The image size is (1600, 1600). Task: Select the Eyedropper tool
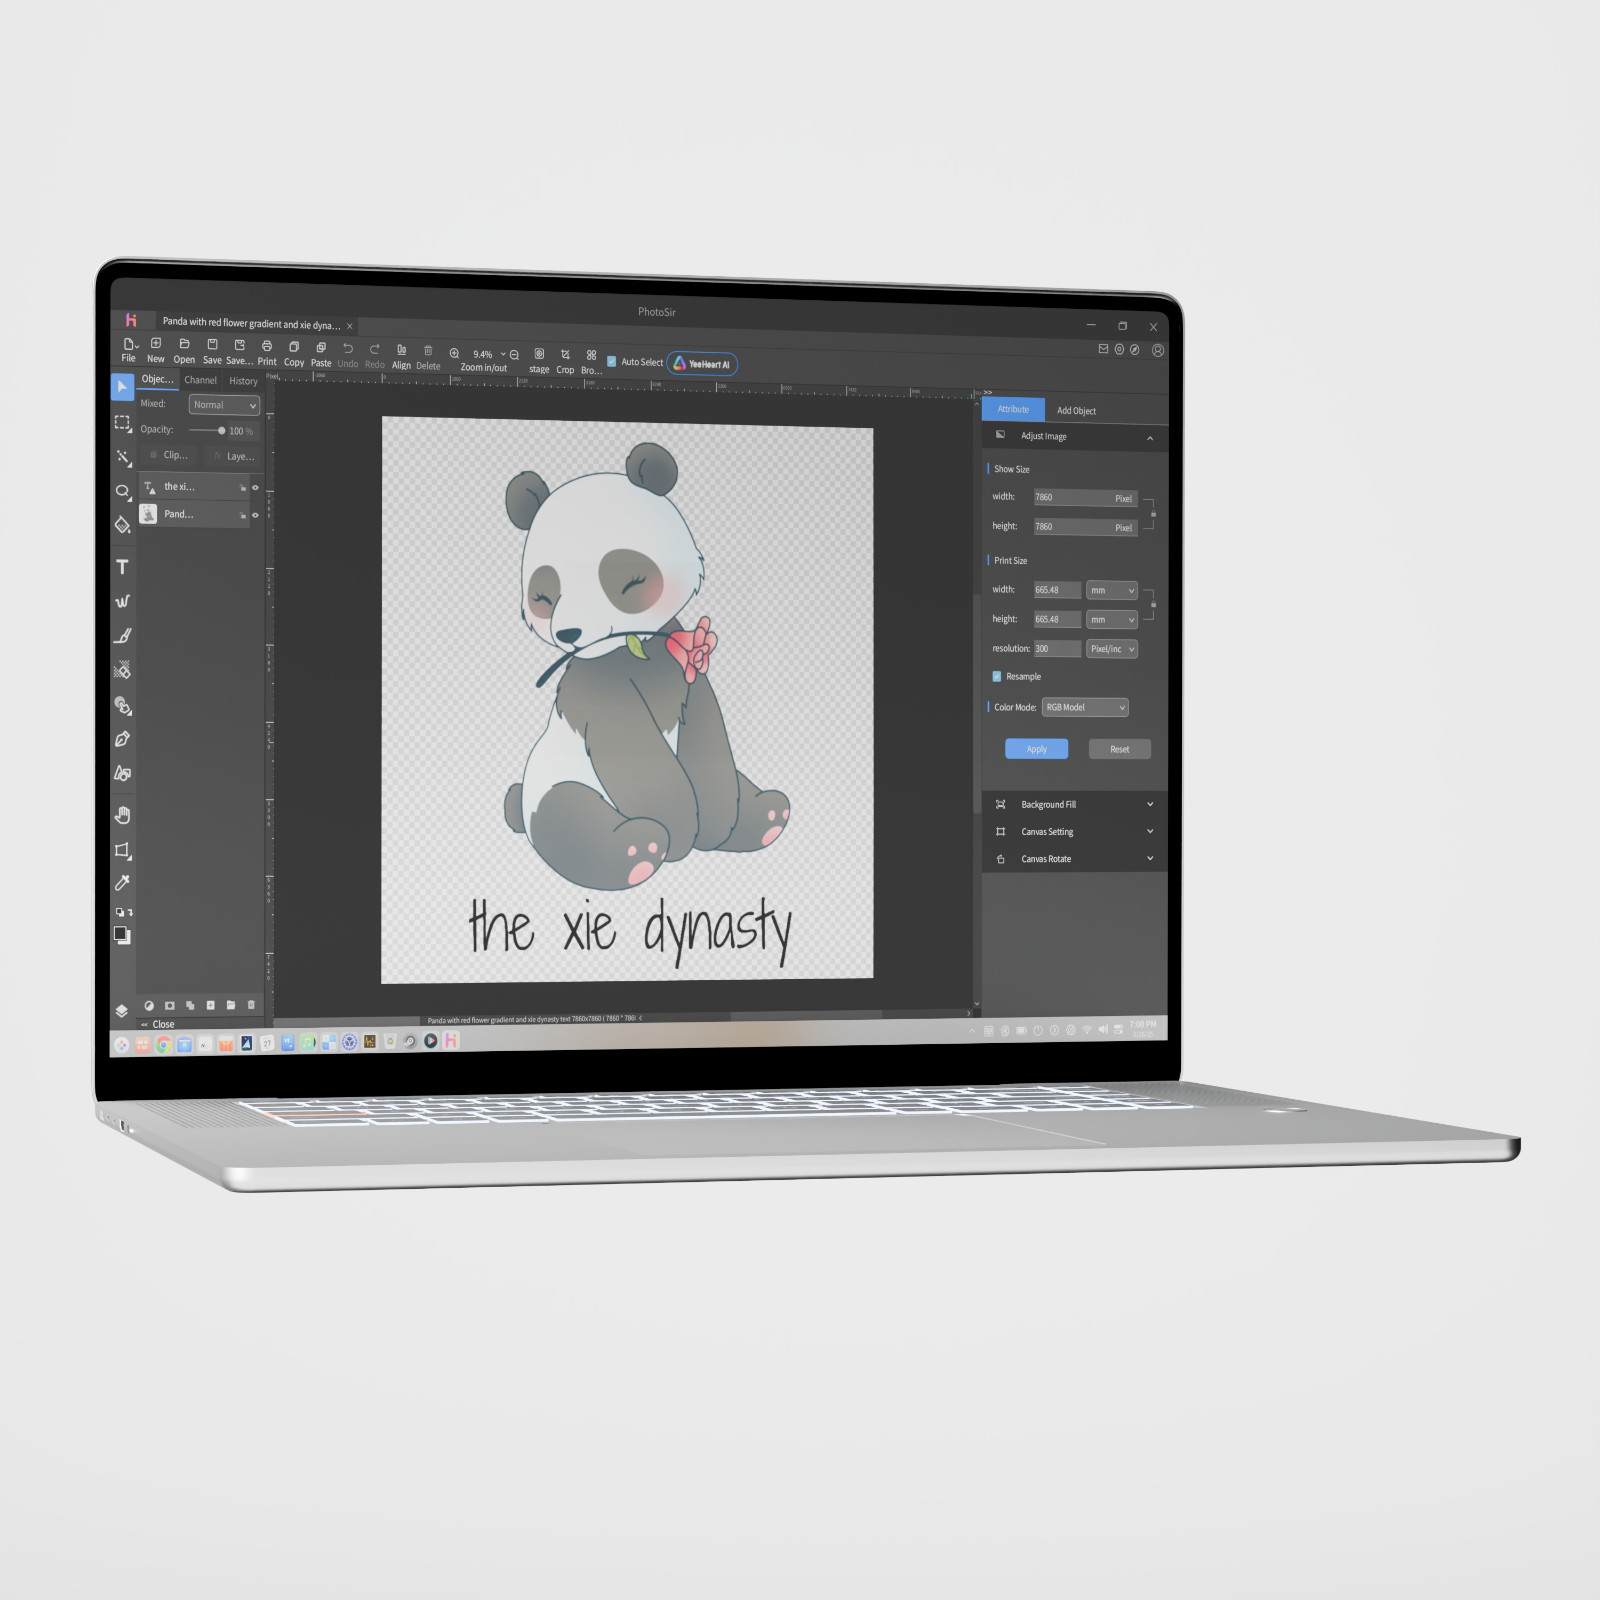pyautogui.click(x=122, y=882)
